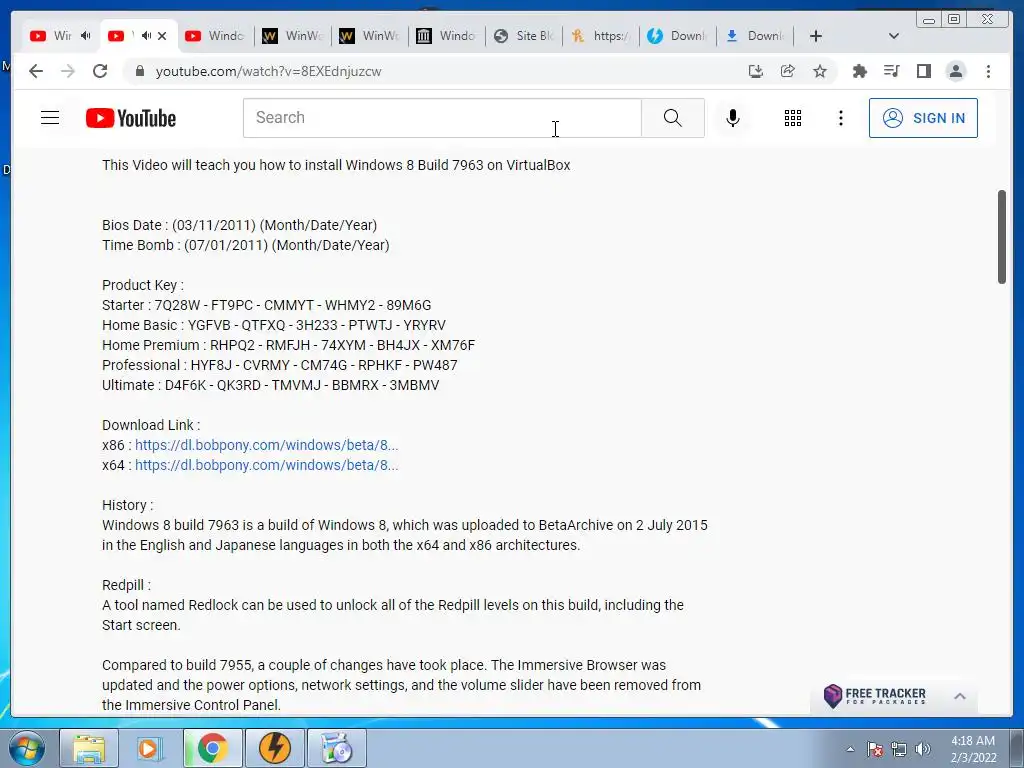Click the volume speaker tray icon
This screenshot has height=768, width=1024.
[923, 749]
